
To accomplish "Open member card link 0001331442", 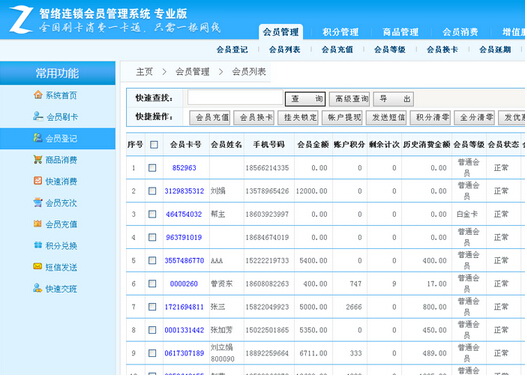I will click(184, 330).
